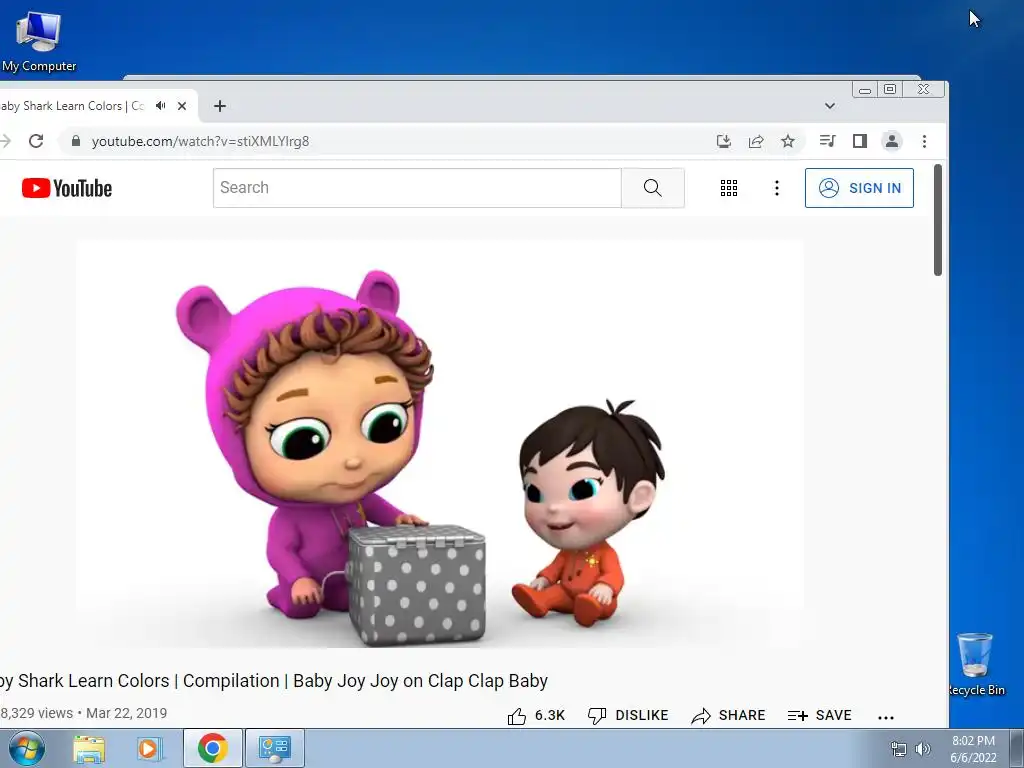Switch to Chrome in the taskbar
The height and width of the screenshot is (768, 1024).
[x=213, y=748]
